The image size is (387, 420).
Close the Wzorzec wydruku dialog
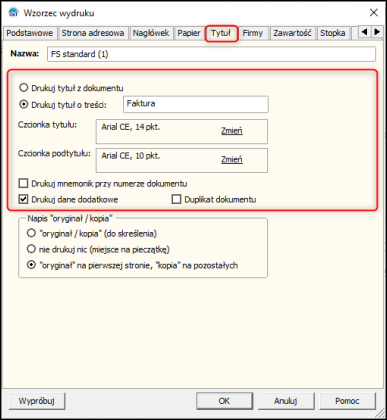click(x=374, y=13)
